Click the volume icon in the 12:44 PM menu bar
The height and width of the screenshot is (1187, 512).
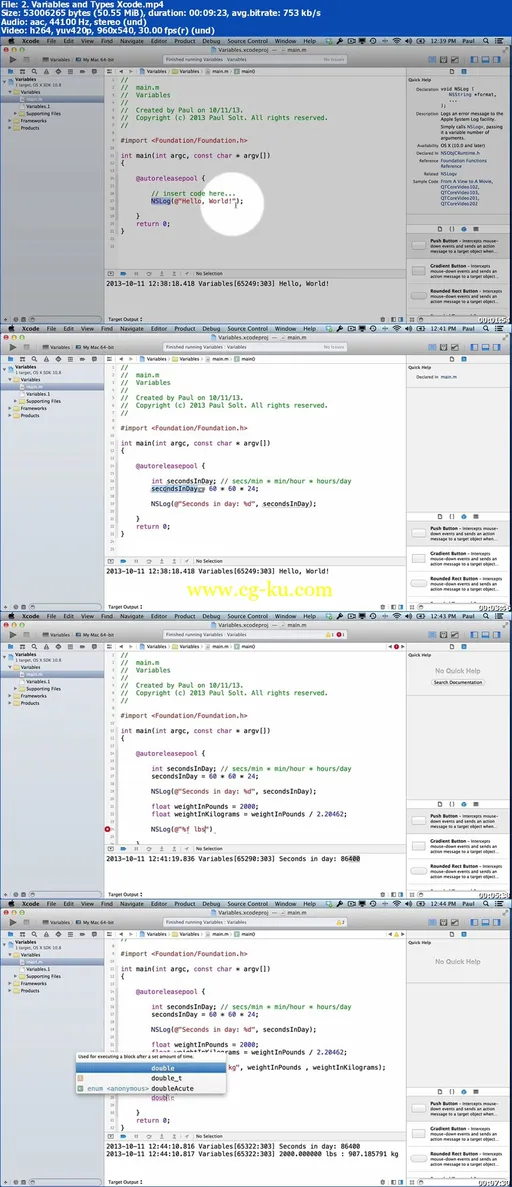tap(410, 904)
